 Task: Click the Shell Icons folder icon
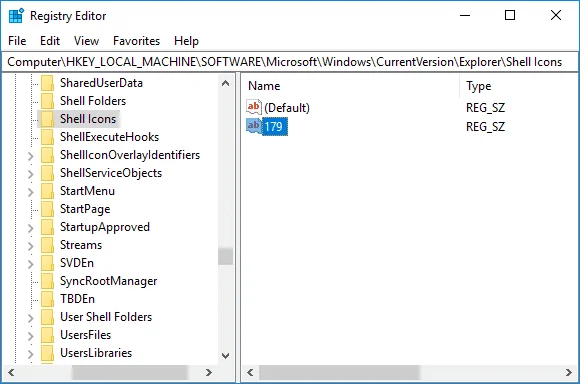coord(47,119)
